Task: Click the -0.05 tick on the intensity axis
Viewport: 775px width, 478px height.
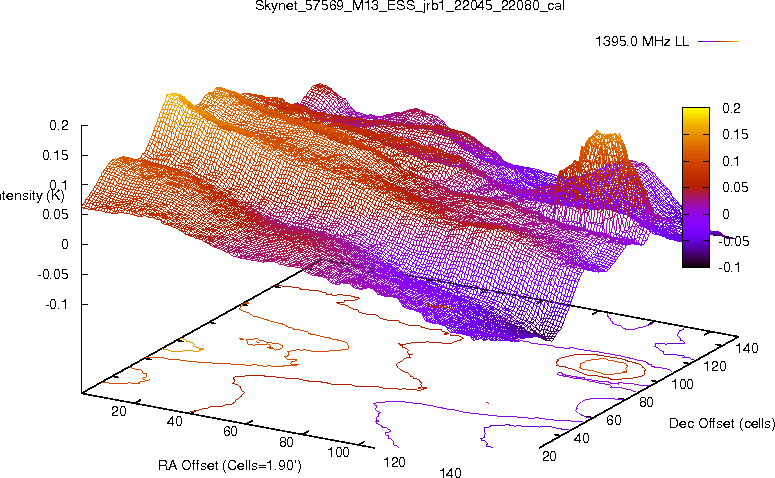Action: pyautogui.click(x=53, y=274)
